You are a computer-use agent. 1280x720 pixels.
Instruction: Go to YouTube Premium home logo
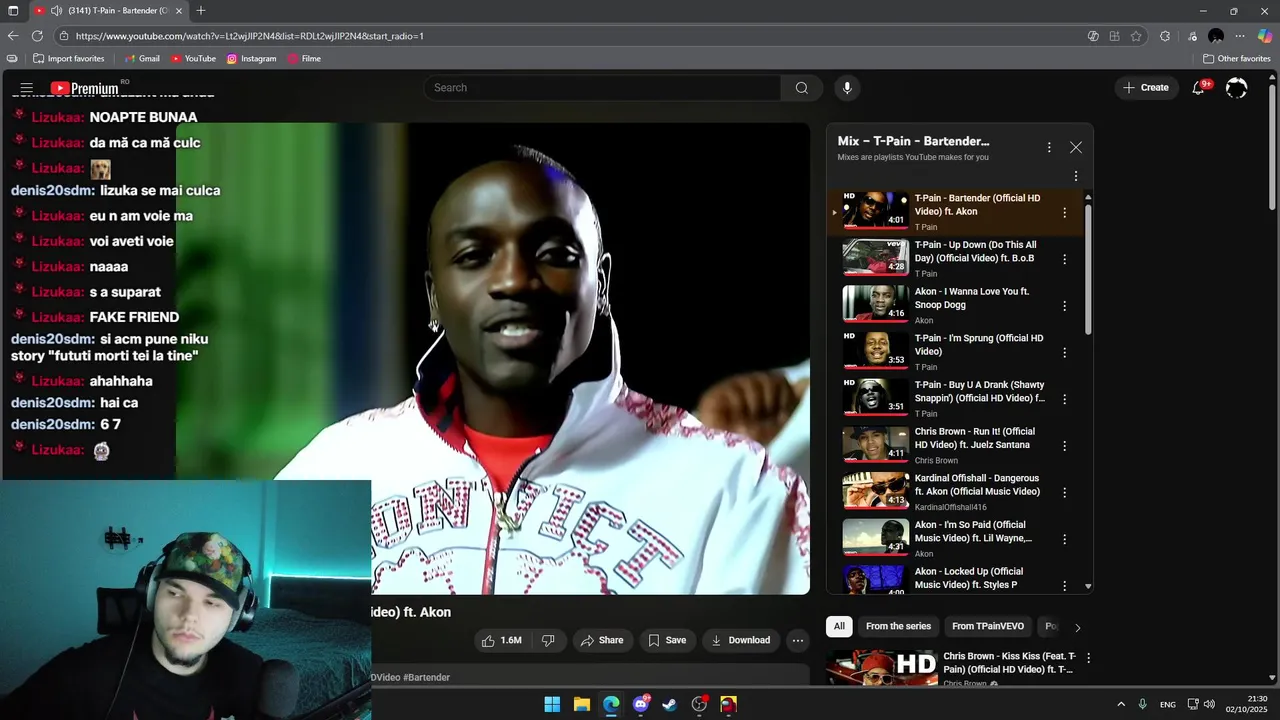point(85,88)
